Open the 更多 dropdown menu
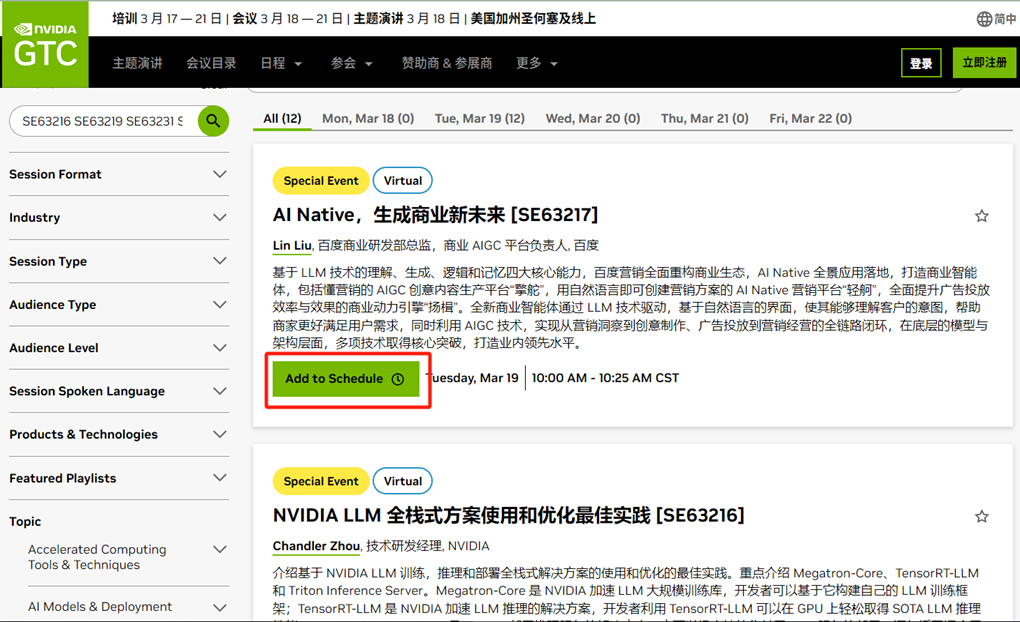The image size is (1020, 622). pos(536,62)
